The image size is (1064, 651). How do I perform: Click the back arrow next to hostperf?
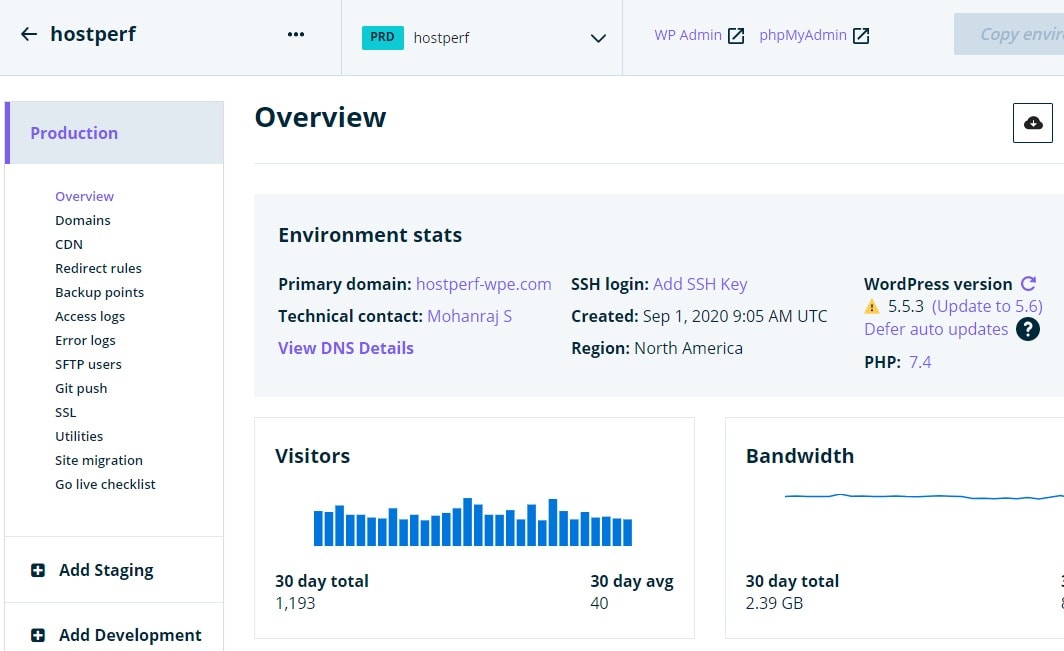[x=28, y=34]
